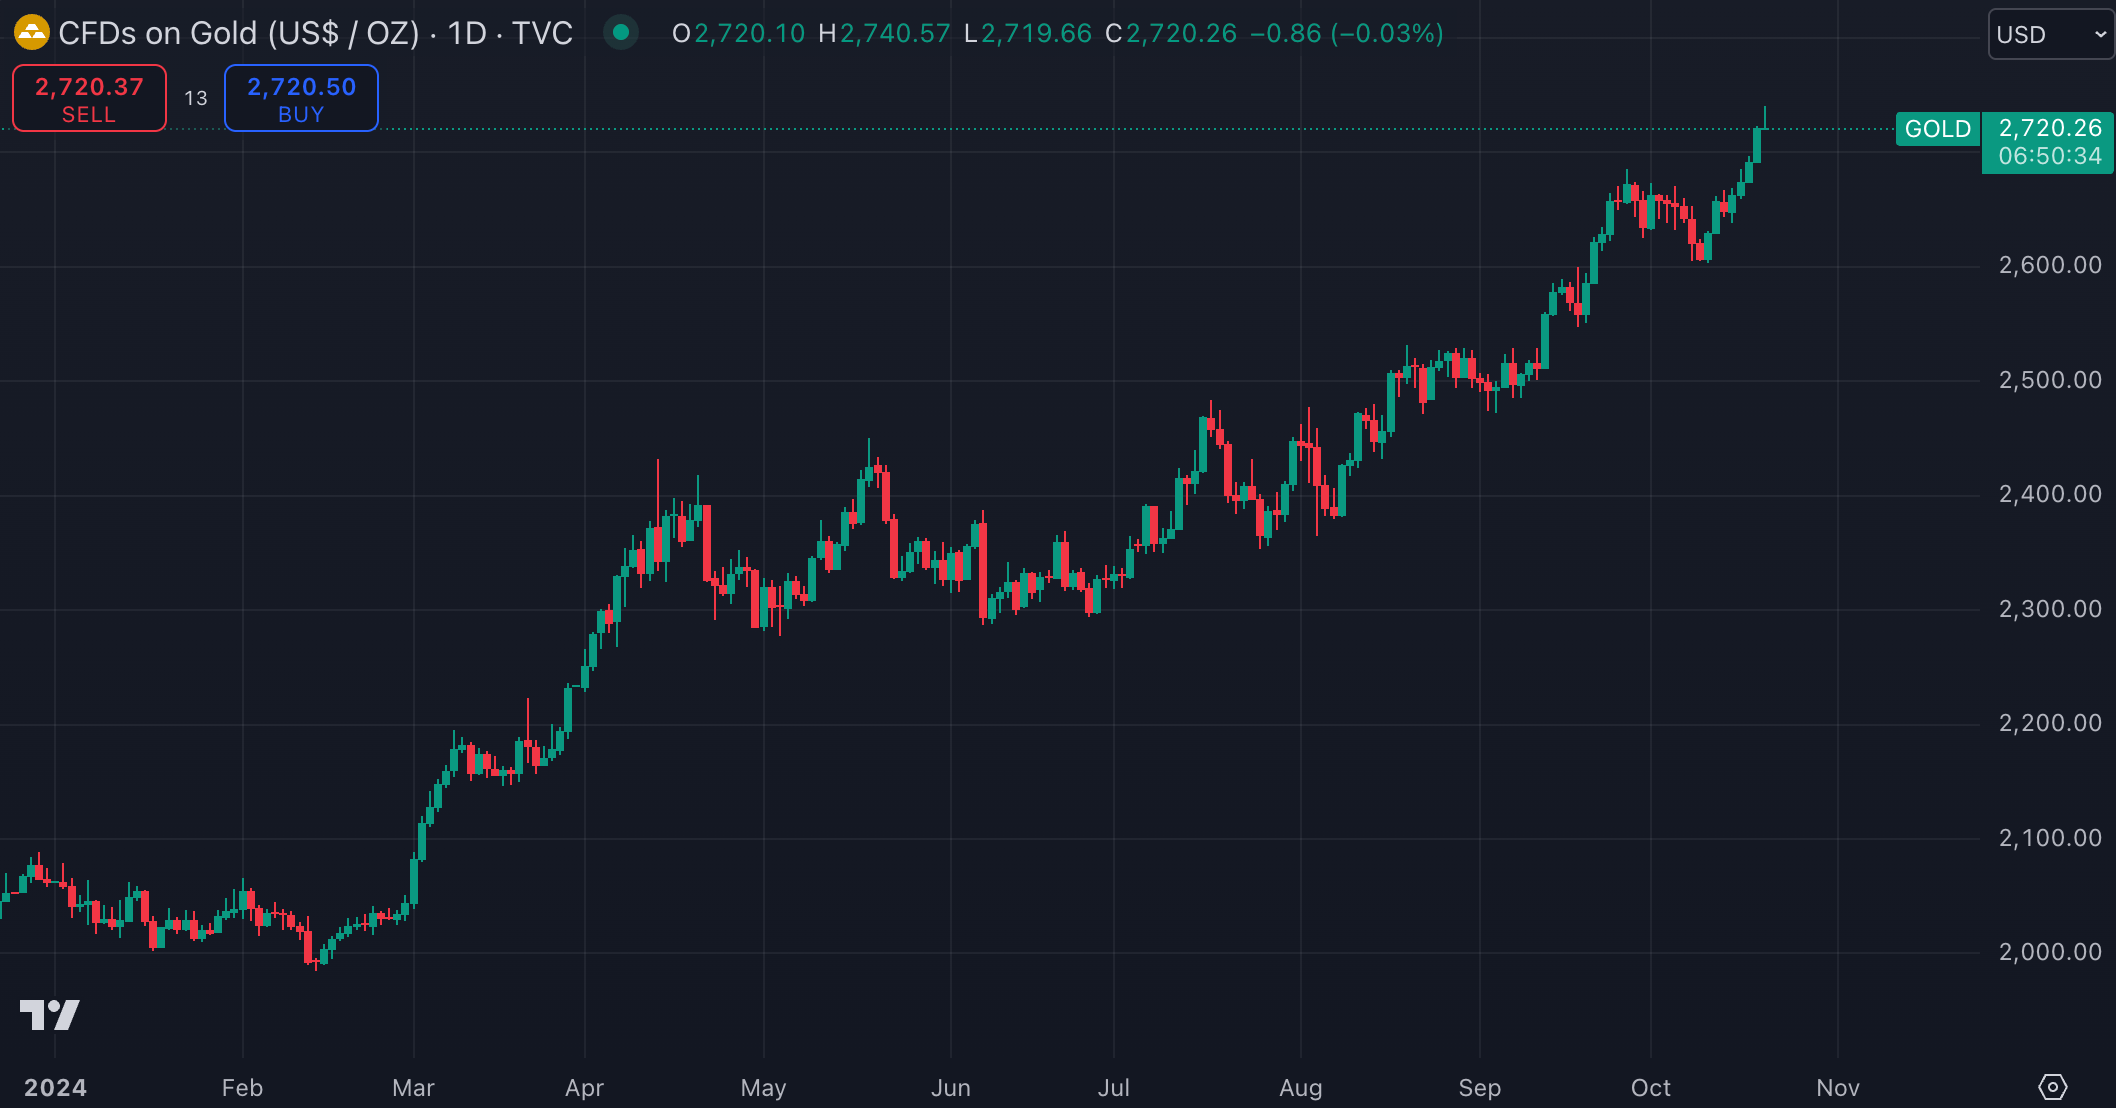Click the change value −0.86 (−0.03%)
The height and width of the screenshot is (1108, 2116).
[1347, 34]
